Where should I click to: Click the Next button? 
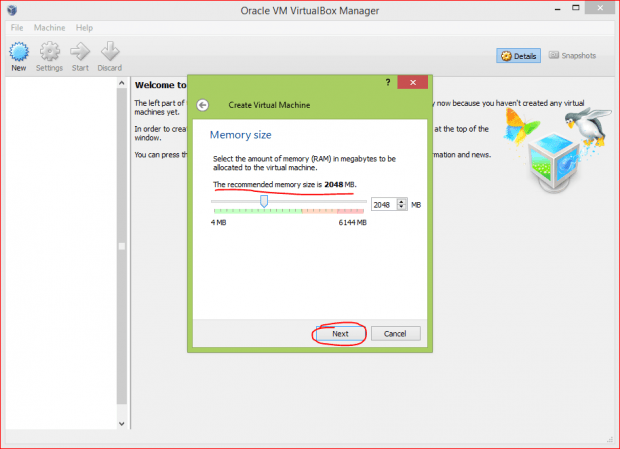[x=340, y=334]
